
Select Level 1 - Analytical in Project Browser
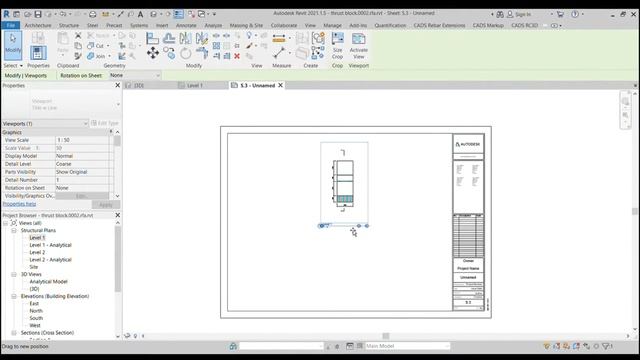coord(50,245)
